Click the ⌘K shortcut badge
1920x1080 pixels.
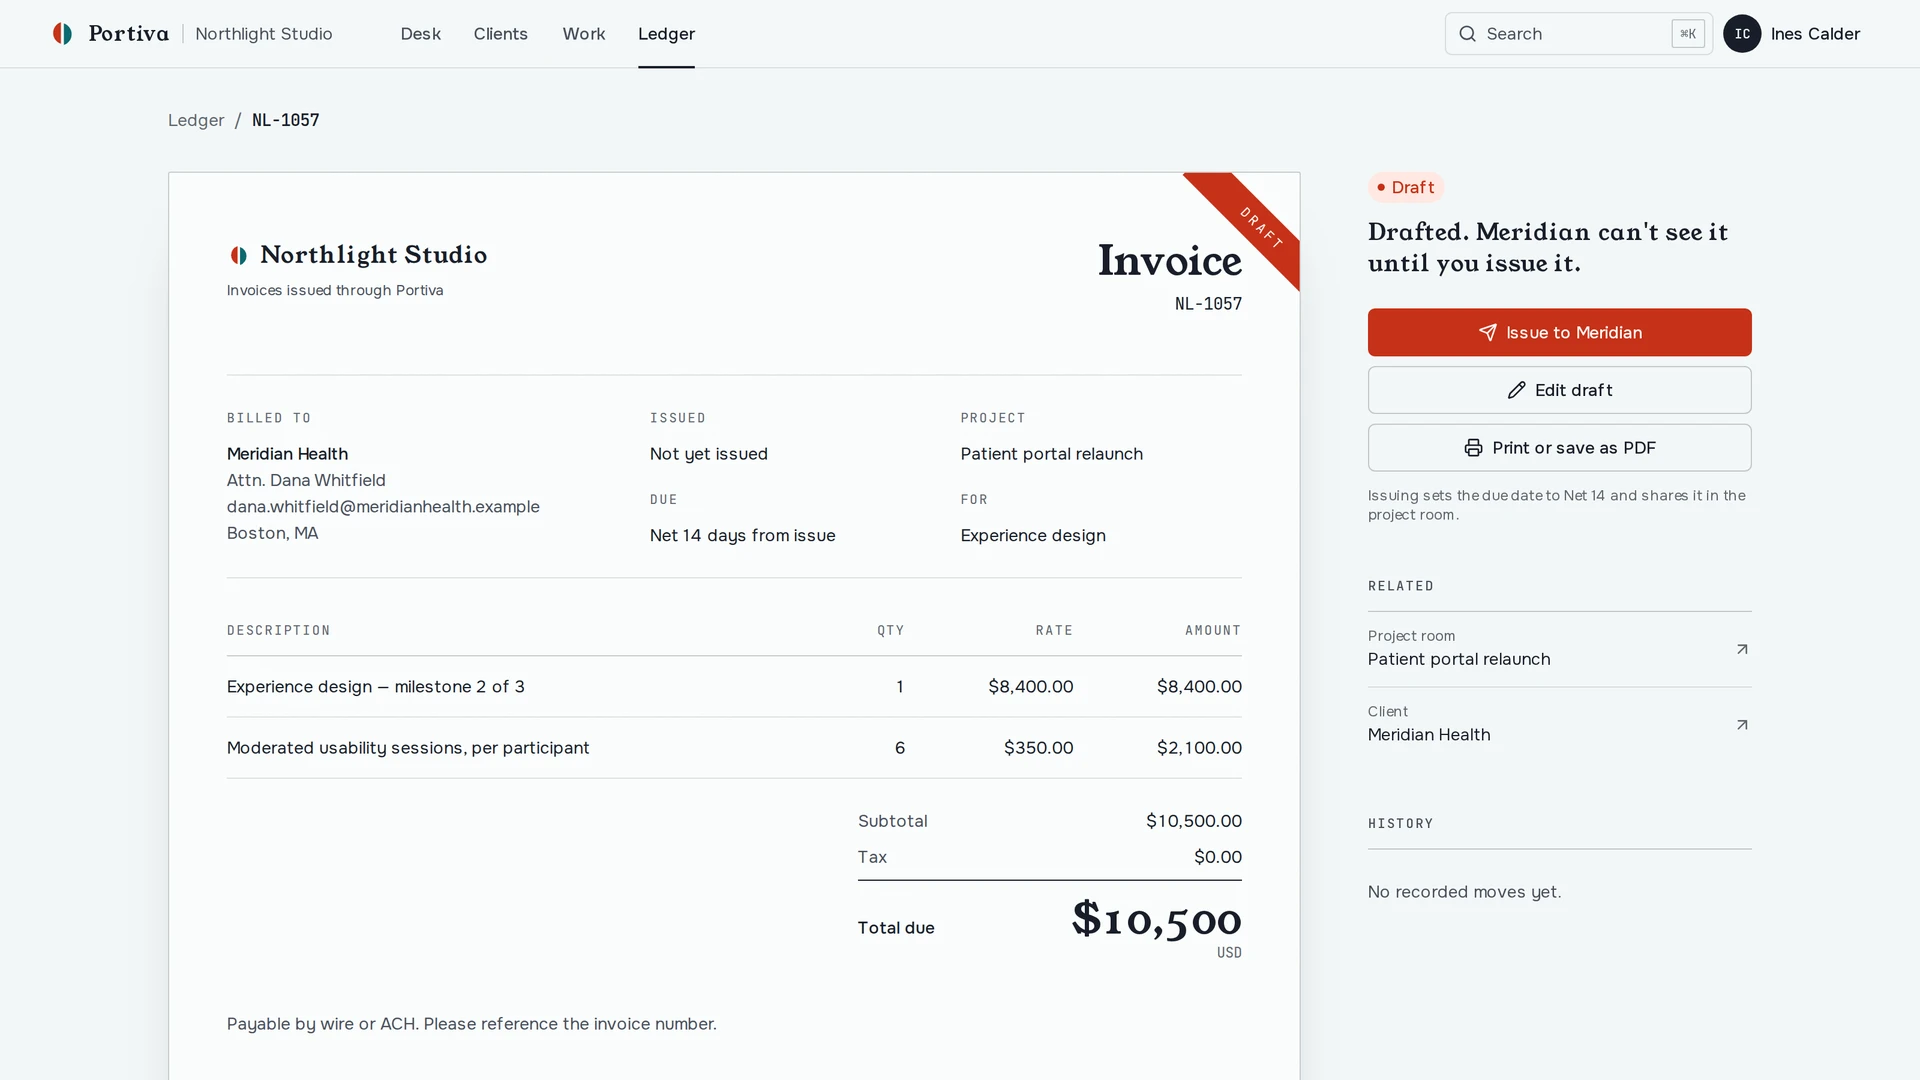click(x=1687, y=33)
